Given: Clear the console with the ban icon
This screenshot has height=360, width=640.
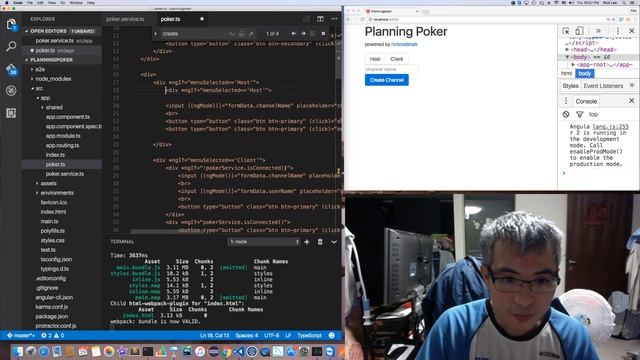Looking at the screenshot, I should click(566, 114).
